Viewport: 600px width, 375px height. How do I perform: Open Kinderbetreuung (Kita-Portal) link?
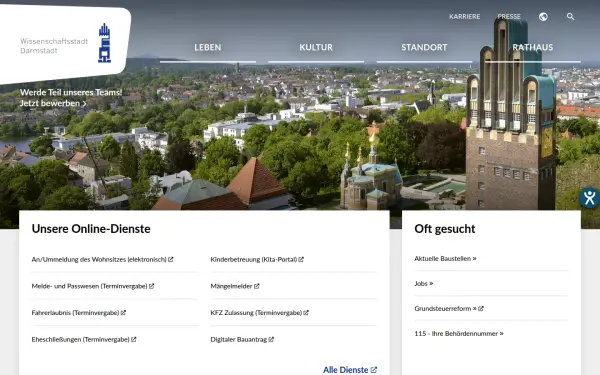coord(257,259)
